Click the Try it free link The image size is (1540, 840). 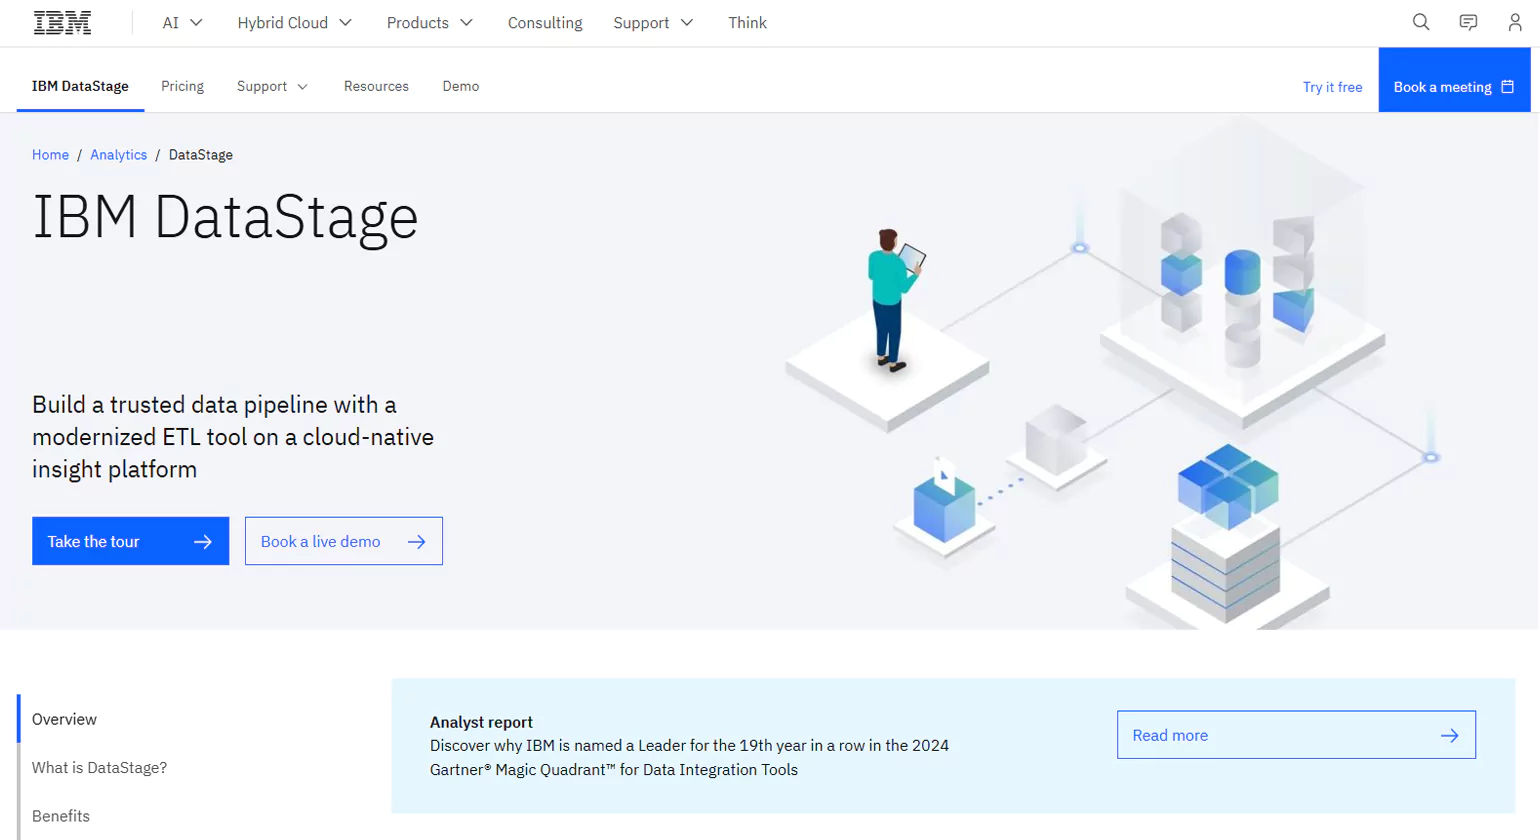pyautogui.click(x=1332, y=87)
